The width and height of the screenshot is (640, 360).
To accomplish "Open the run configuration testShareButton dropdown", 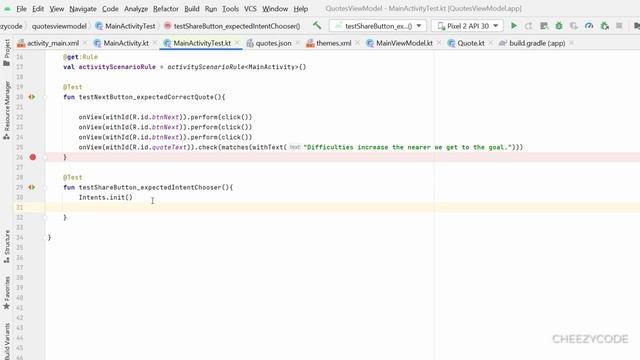I will point(378,26).
